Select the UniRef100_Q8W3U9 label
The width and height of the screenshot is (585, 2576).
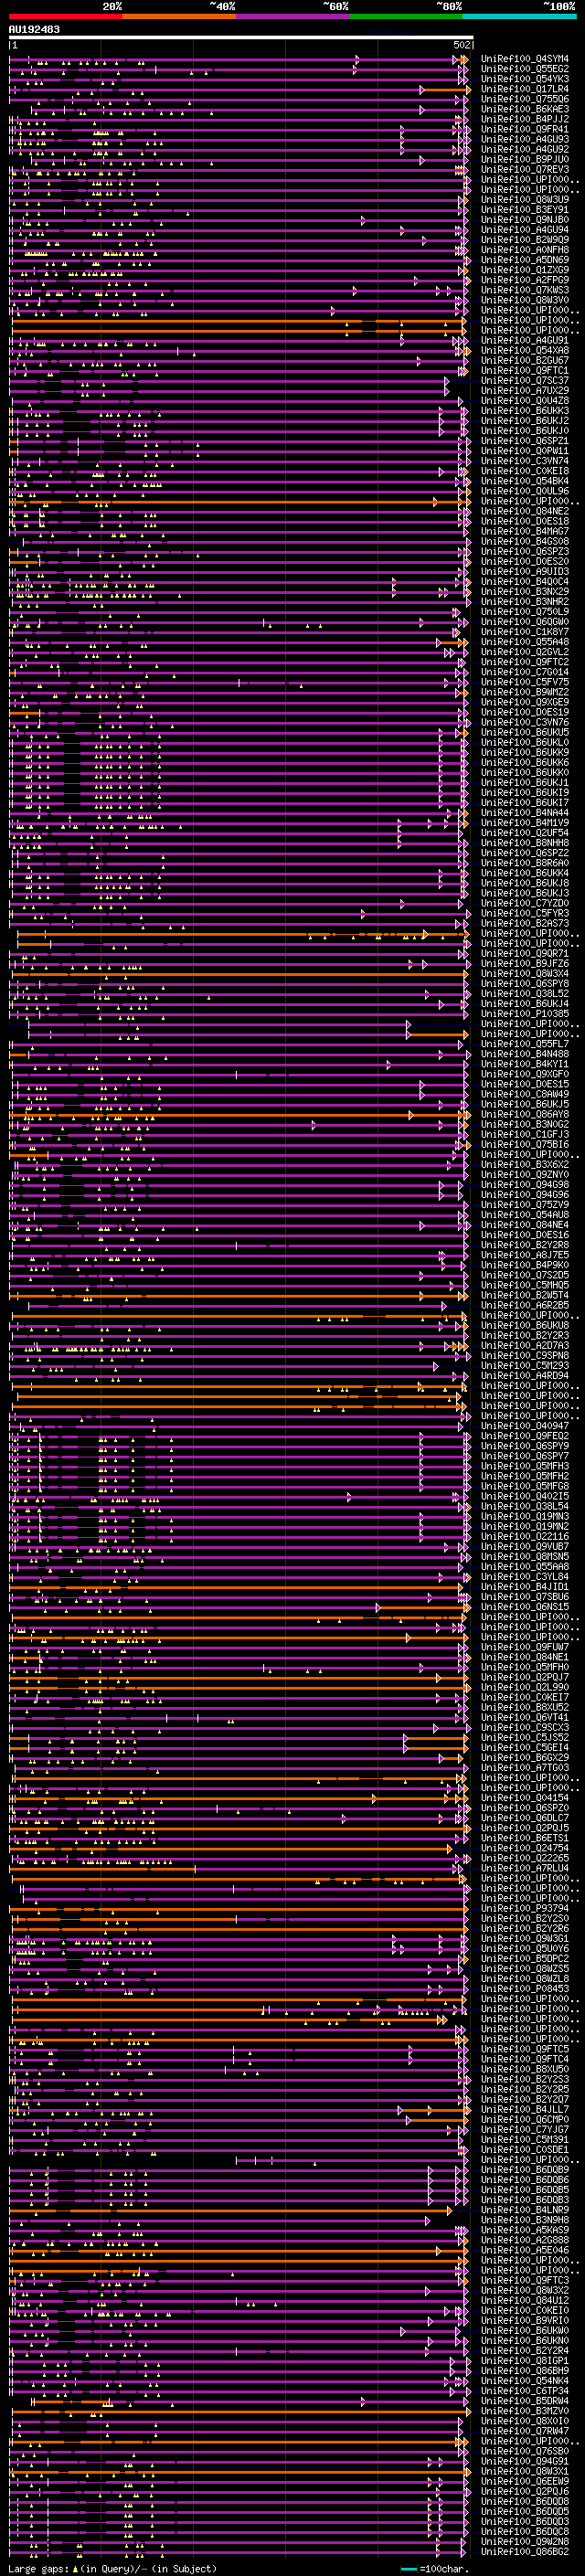[x=525, y=199]
